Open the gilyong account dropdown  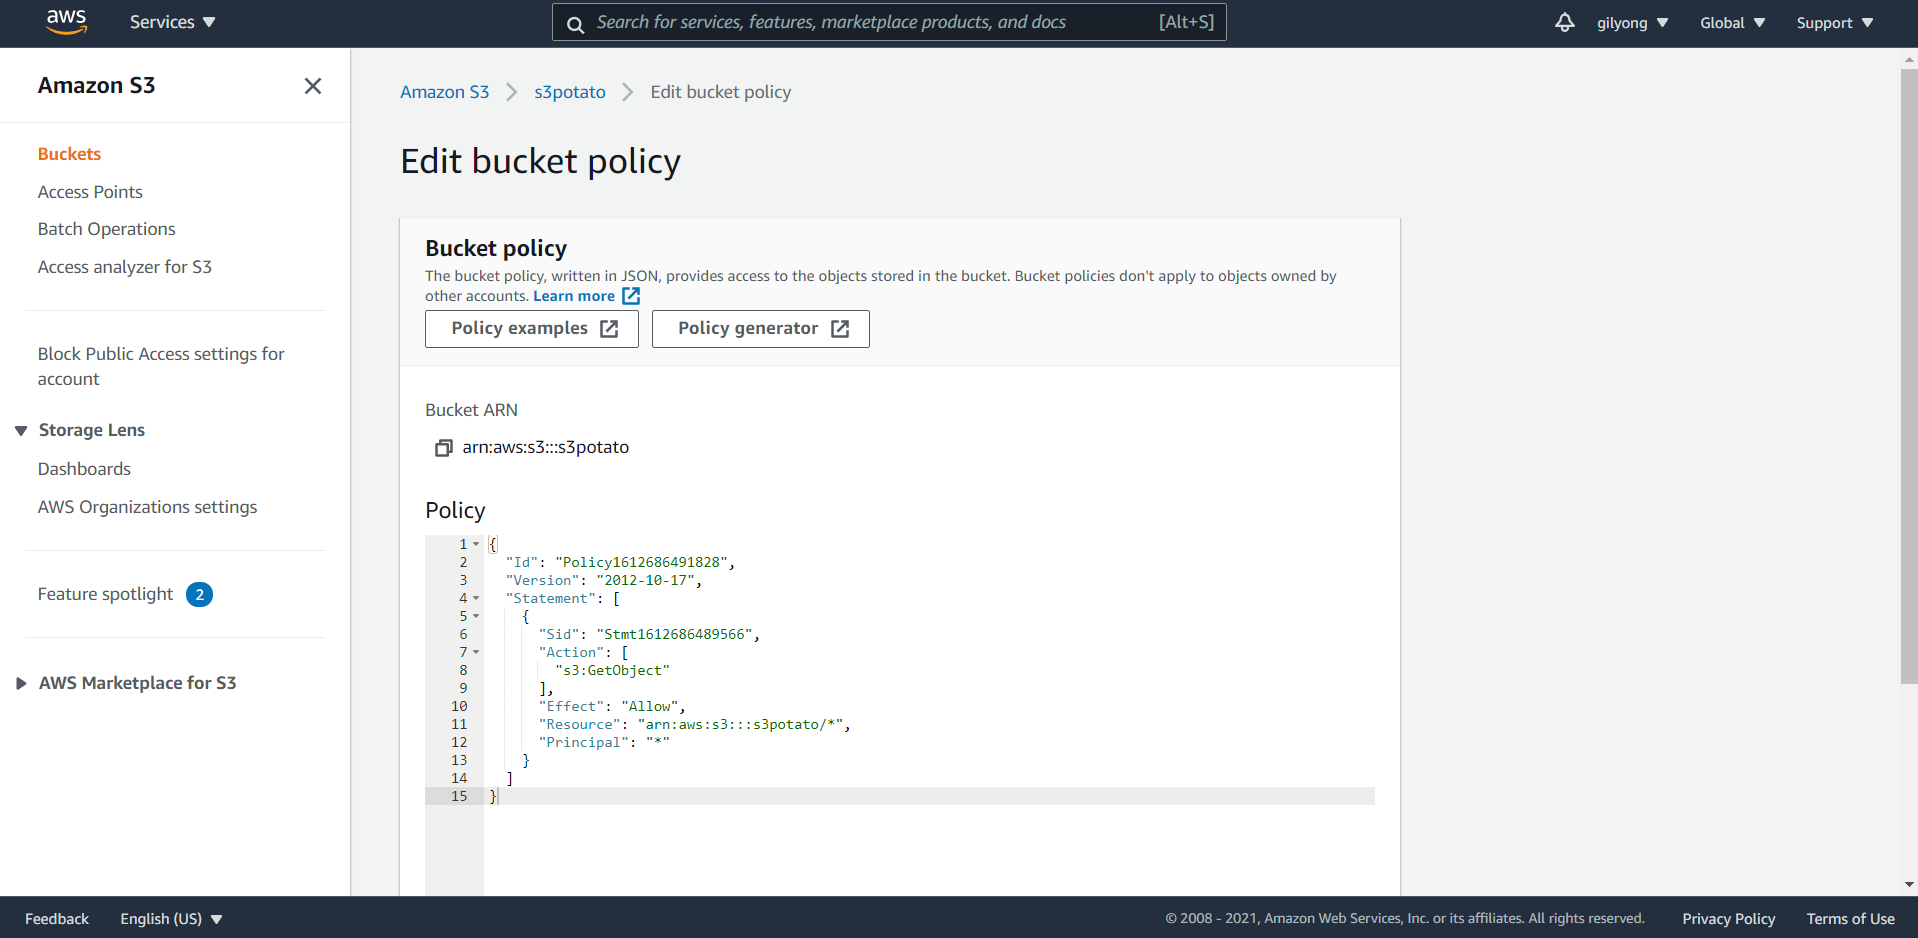click(x=1632, y=23)
